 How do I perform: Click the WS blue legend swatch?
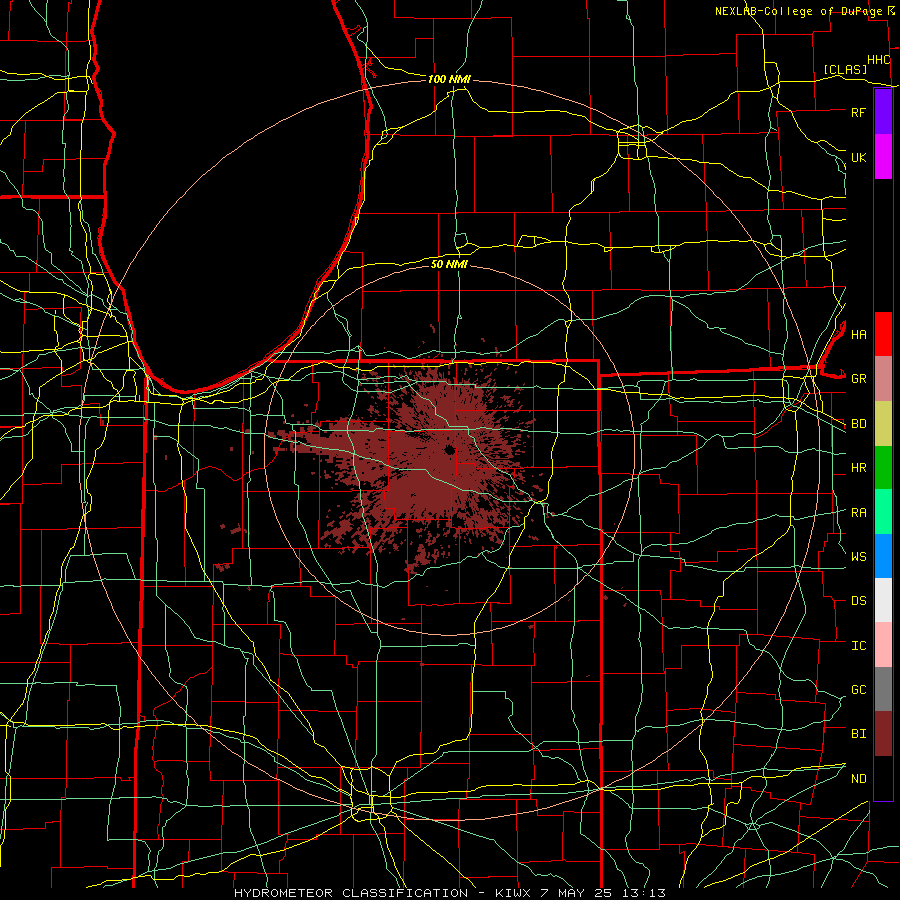coord(883,556)
